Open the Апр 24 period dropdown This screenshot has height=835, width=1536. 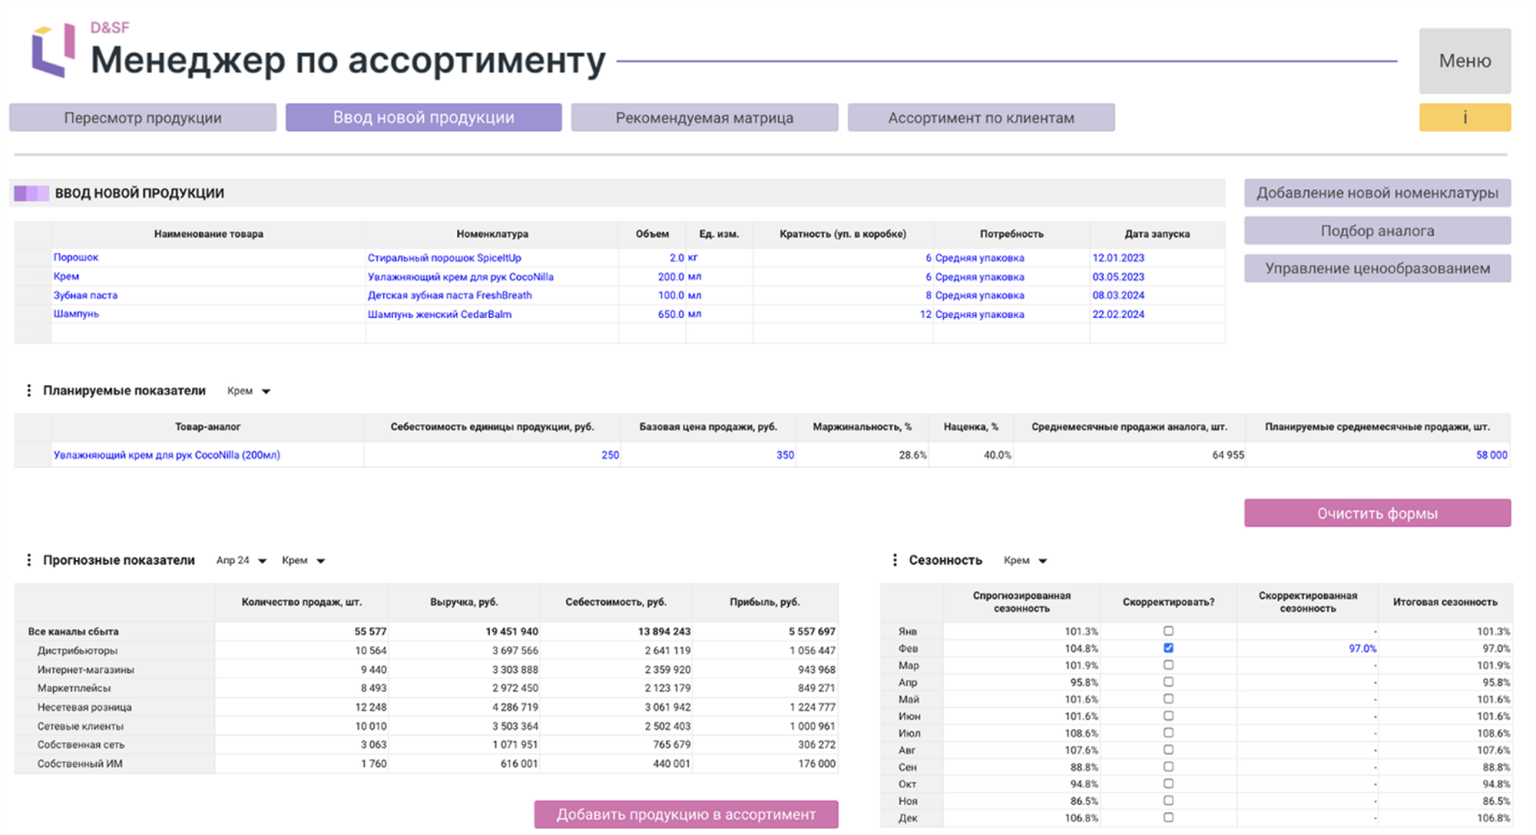click(x=241, y=561)
